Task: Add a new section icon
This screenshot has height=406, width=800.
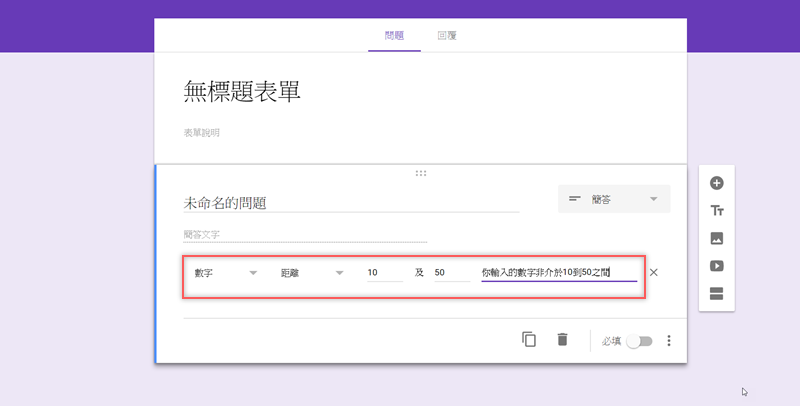Action: [x=716, y=293]
